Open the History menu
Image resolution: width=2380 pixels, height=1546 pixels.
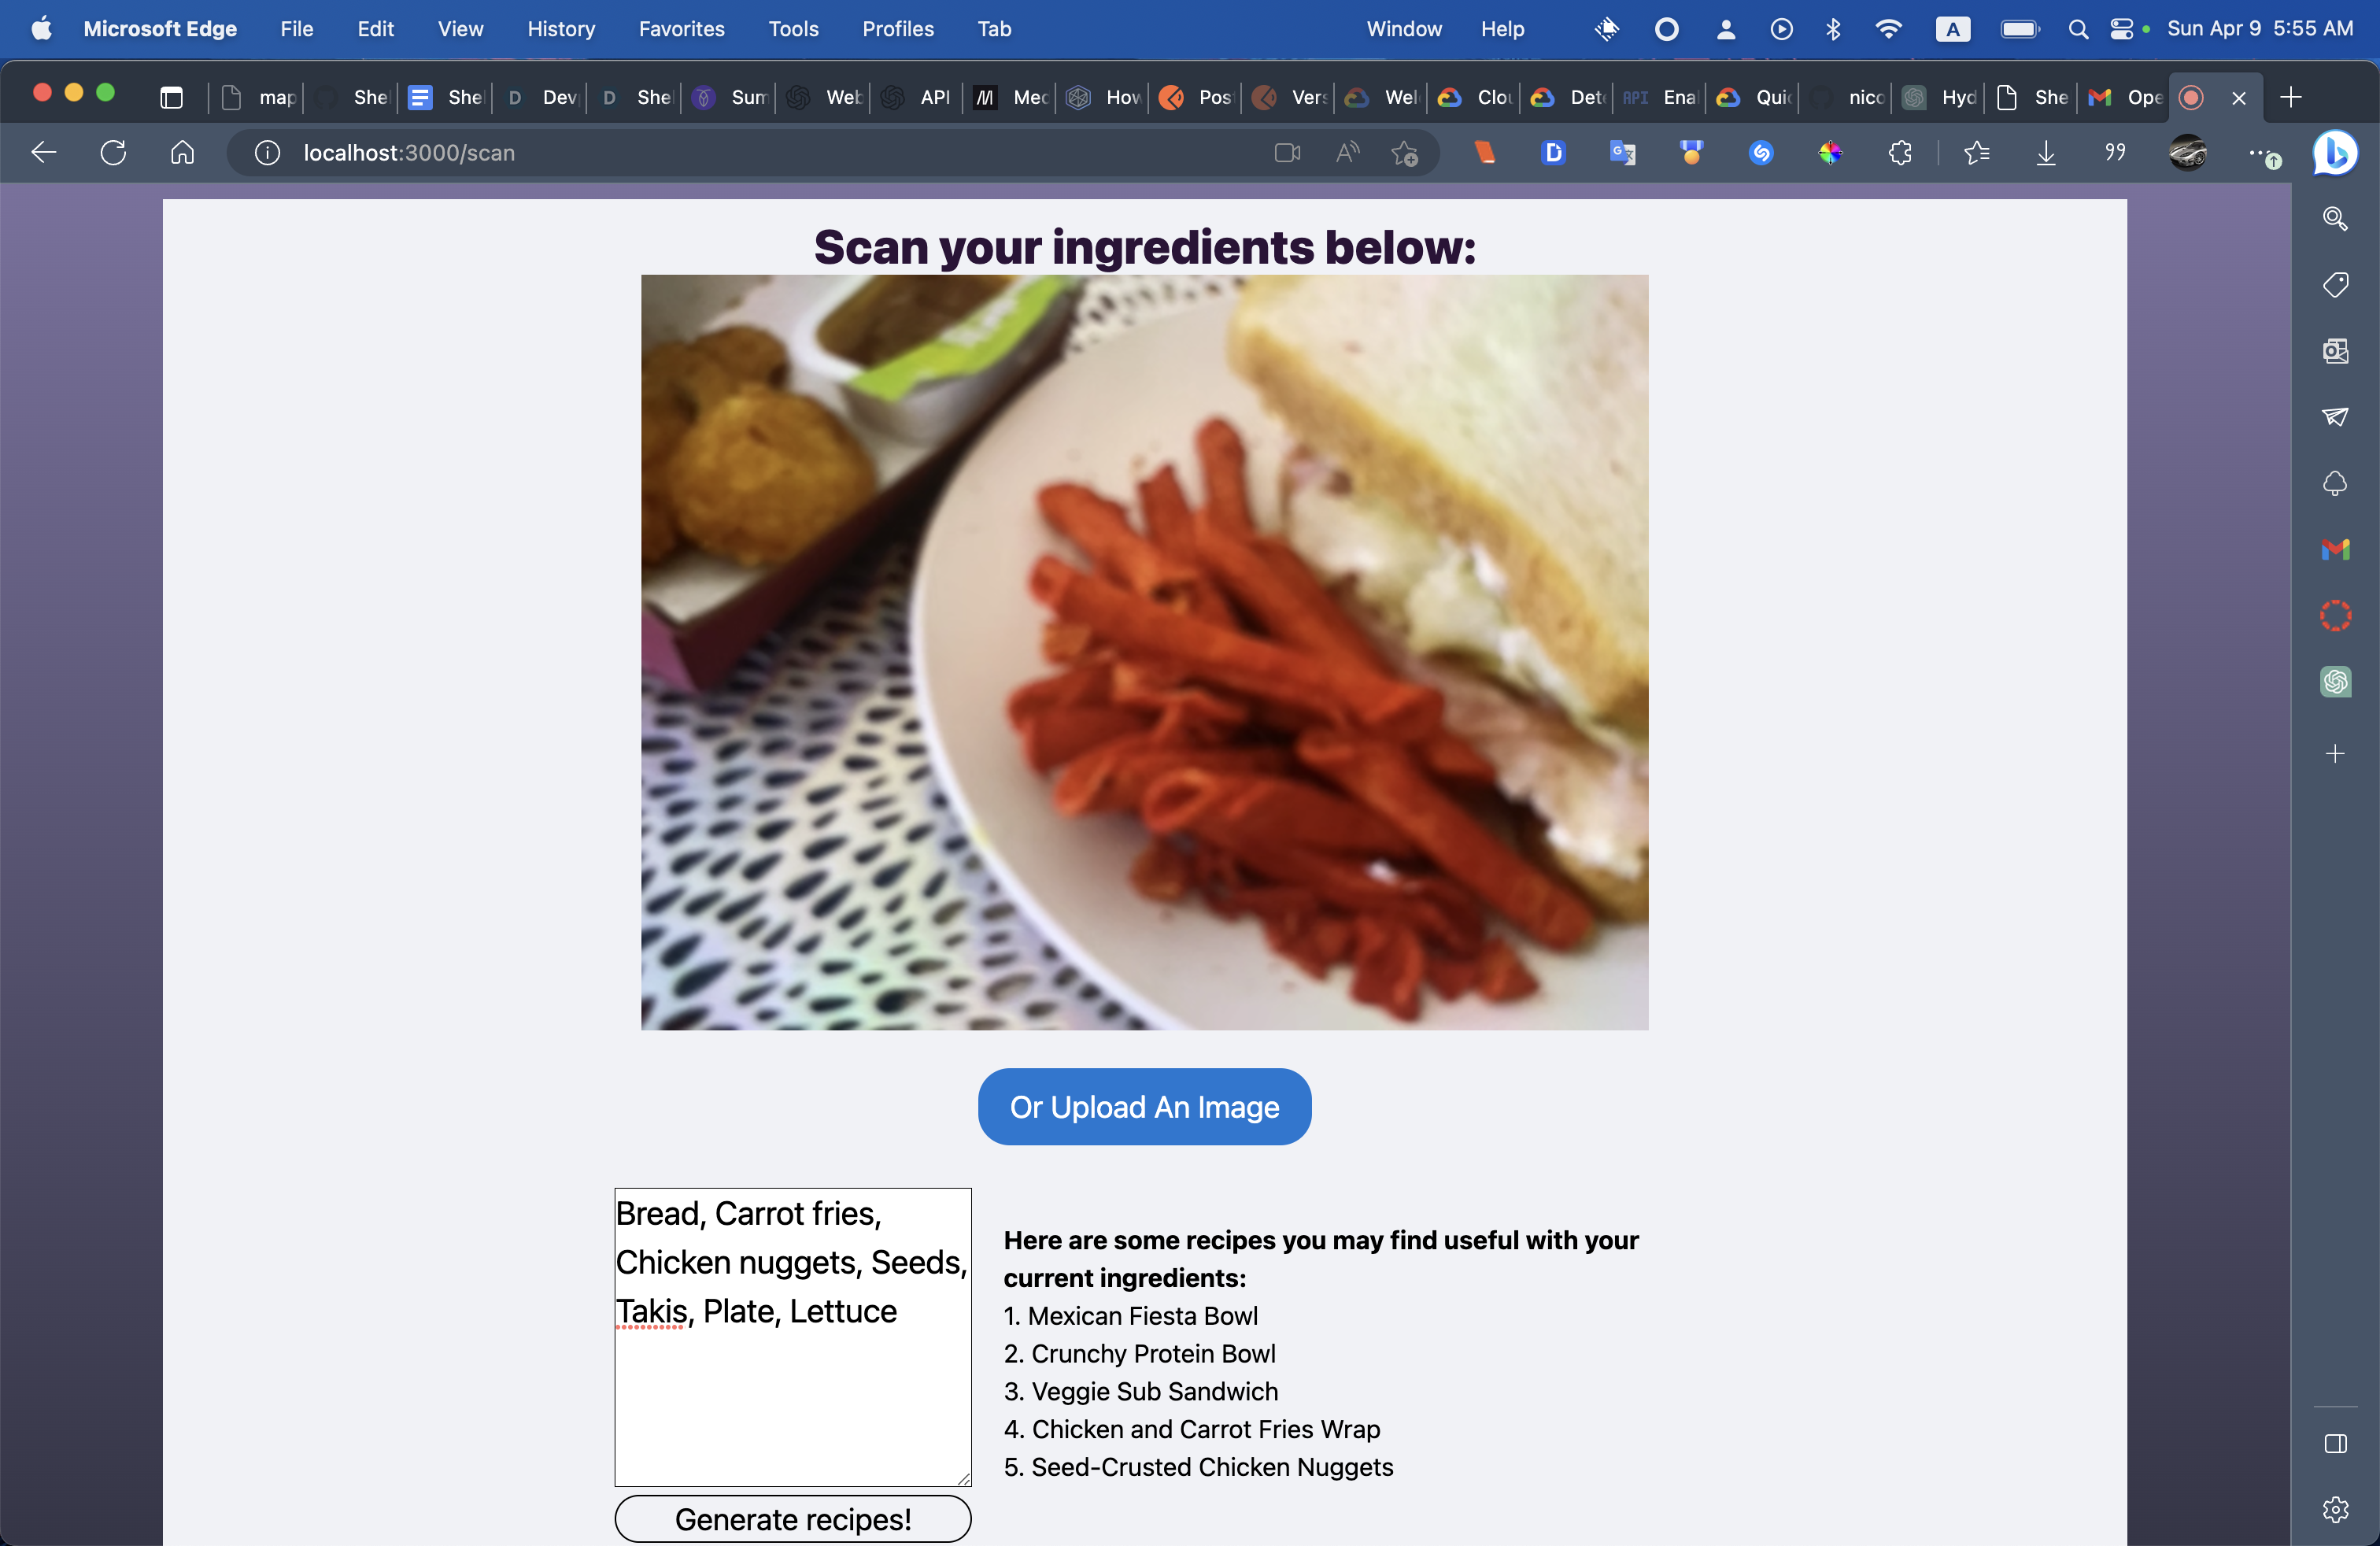561,29
